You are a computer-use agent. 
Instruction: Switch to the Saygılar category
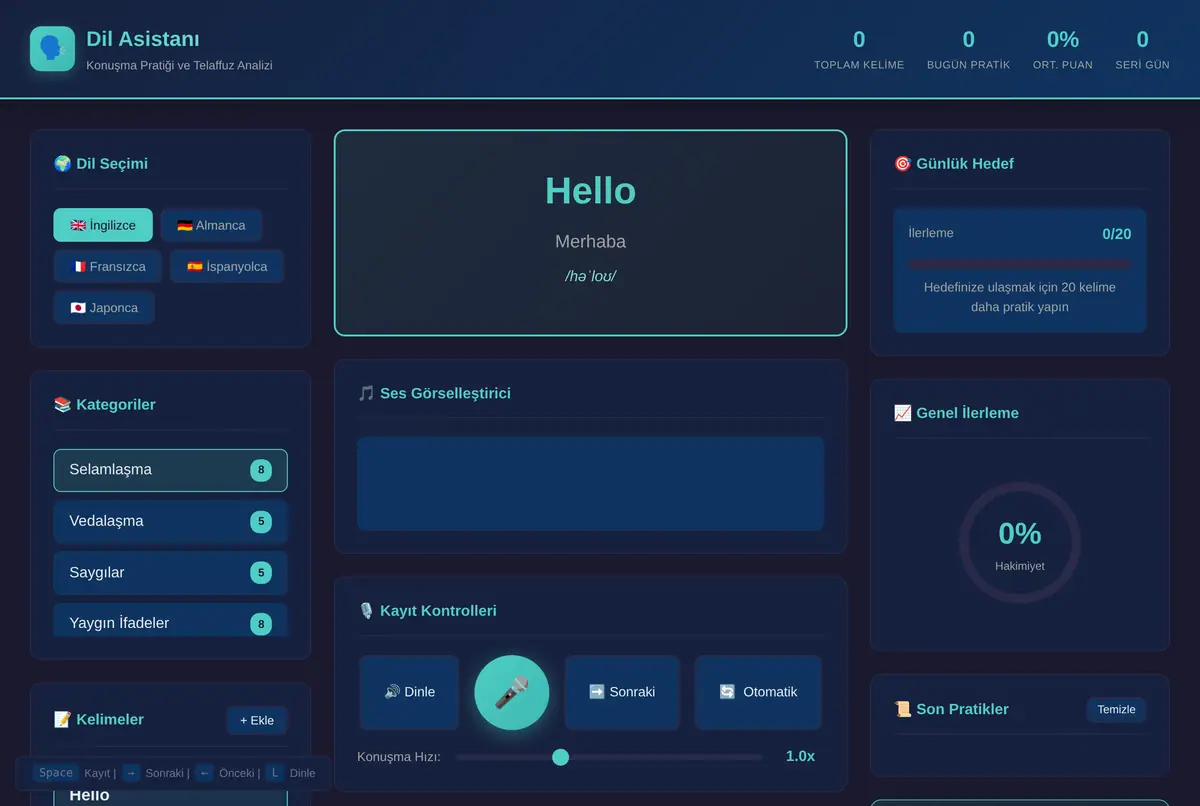170,572
